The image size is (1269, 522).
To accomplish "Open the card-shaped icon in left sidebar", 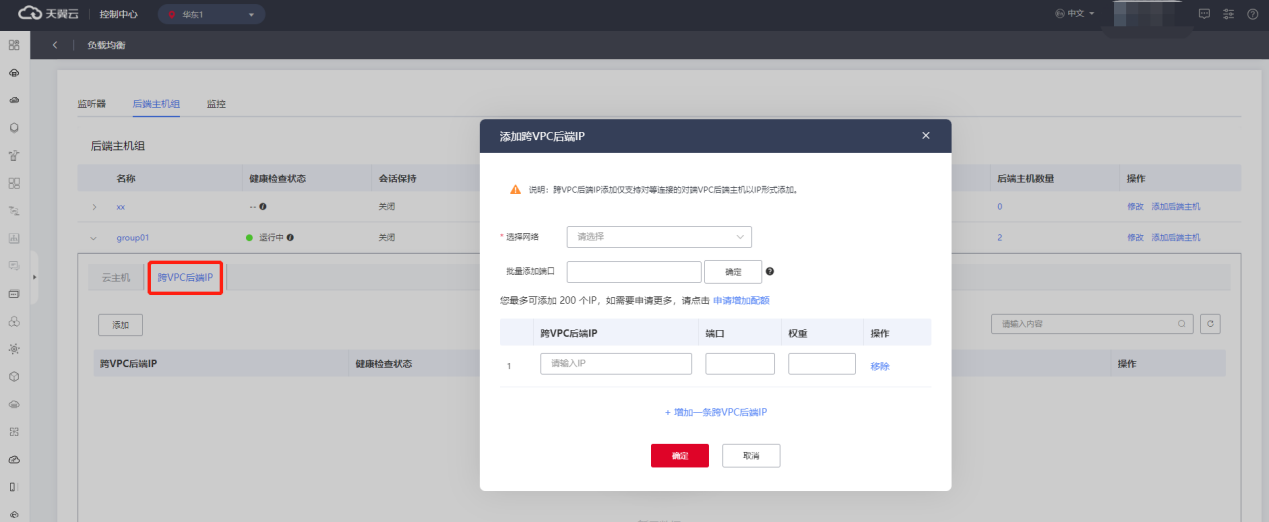I will coord(14,294).
